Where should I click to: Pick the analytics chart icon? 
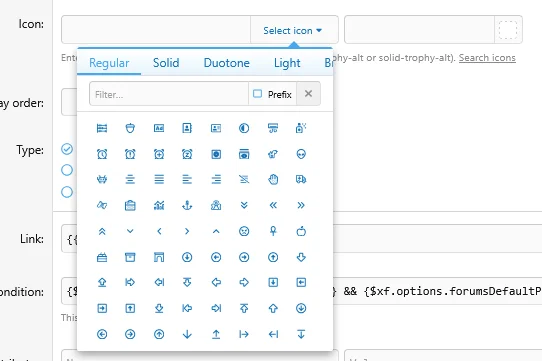(159, 205)
